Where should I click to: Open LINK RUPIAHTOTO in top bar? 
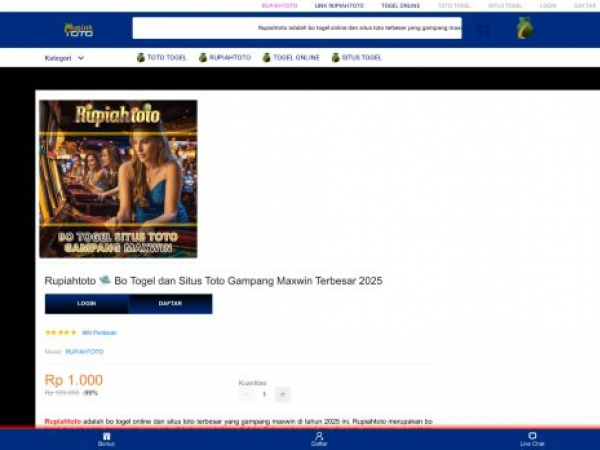click(x=339, y=6)
